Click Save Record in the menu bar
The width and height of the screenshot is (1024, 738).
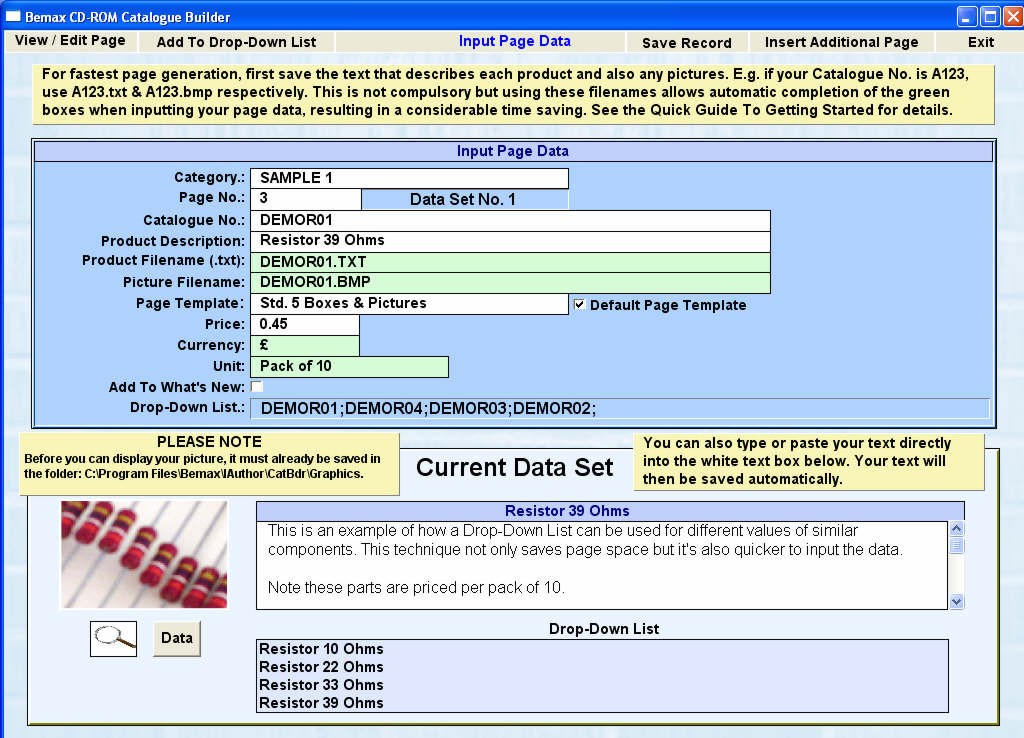[x=686, y=43]
